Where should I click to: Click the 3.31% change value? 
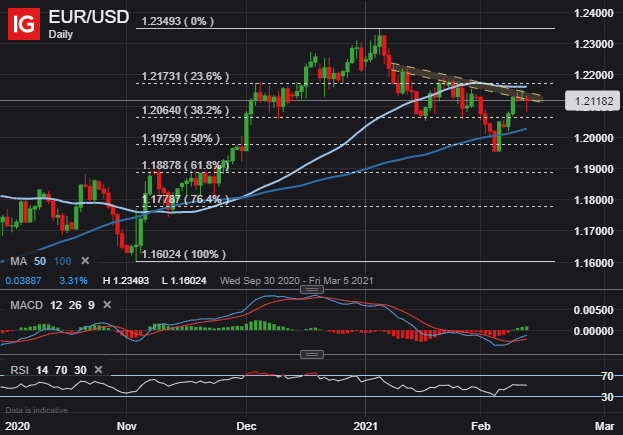coord(73,281)
